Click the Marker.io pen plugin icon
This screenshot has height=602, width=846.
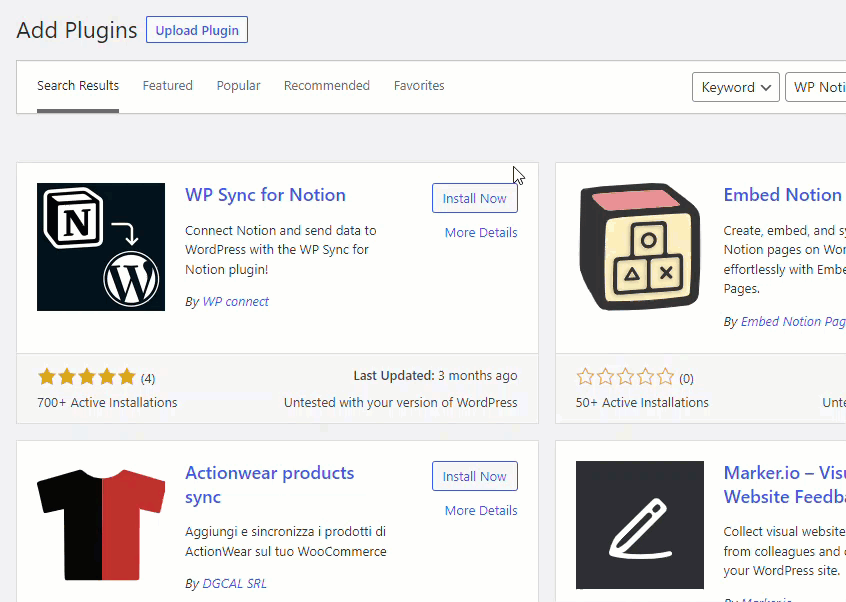[640, 524]
